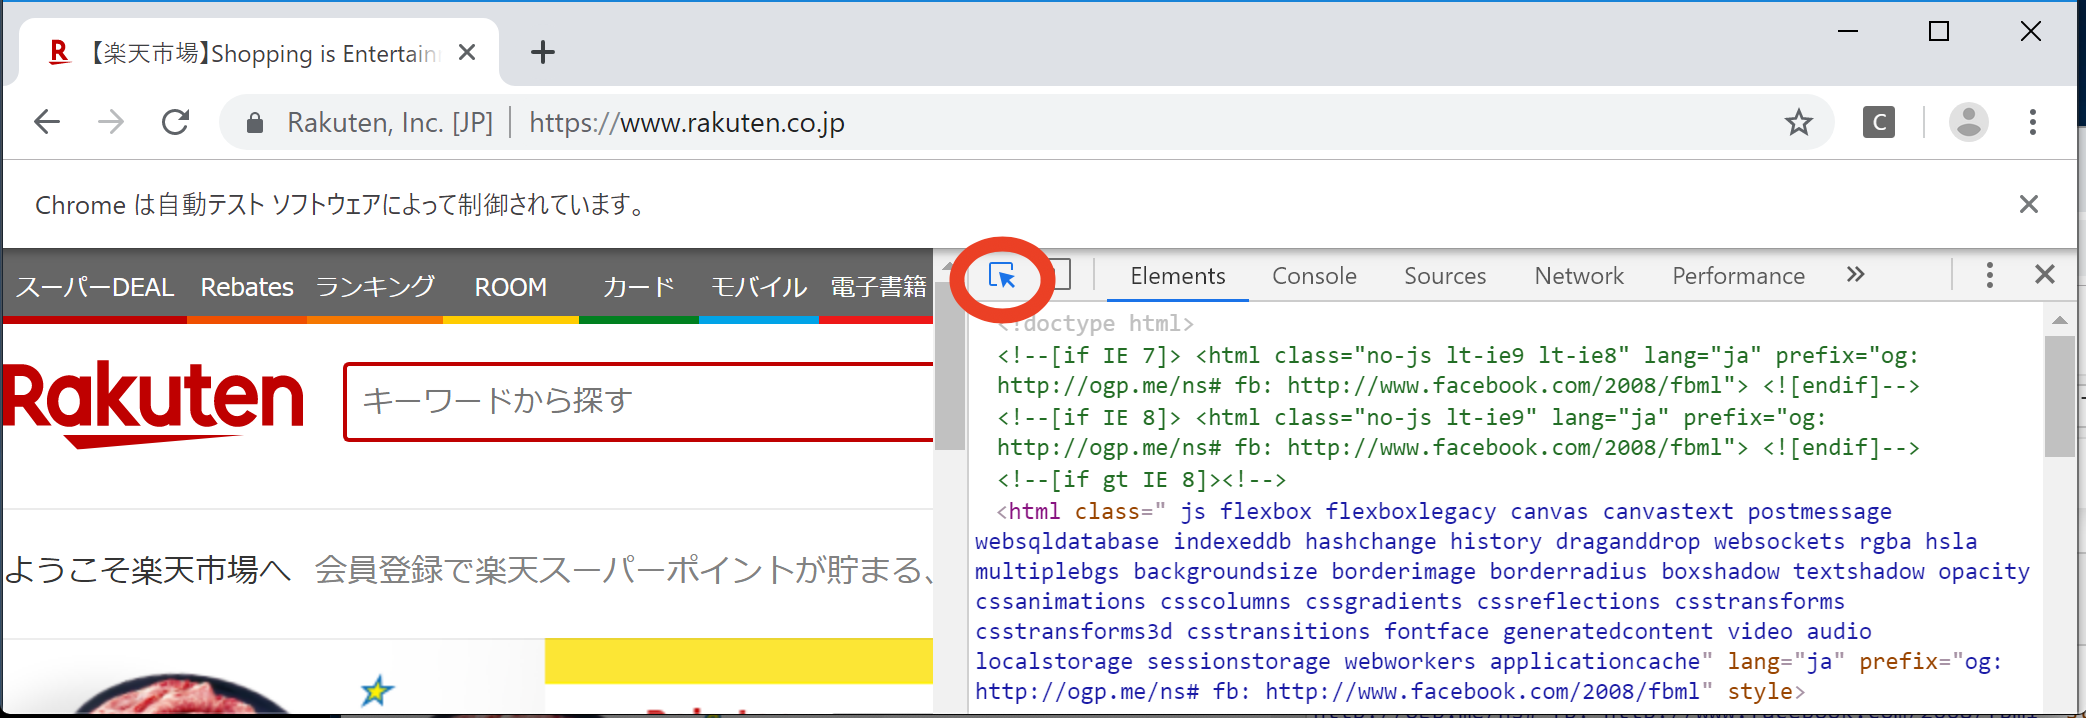Select the if gt IE 8 comment node
The height and width of the screenshot is (718, 2086).
coord(1141,479)
